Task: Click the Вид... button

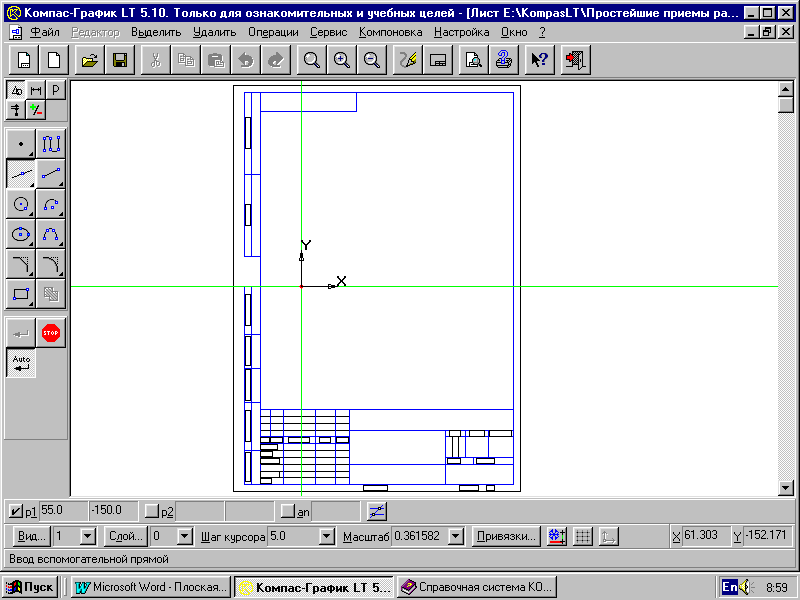Action: [32, 536]
